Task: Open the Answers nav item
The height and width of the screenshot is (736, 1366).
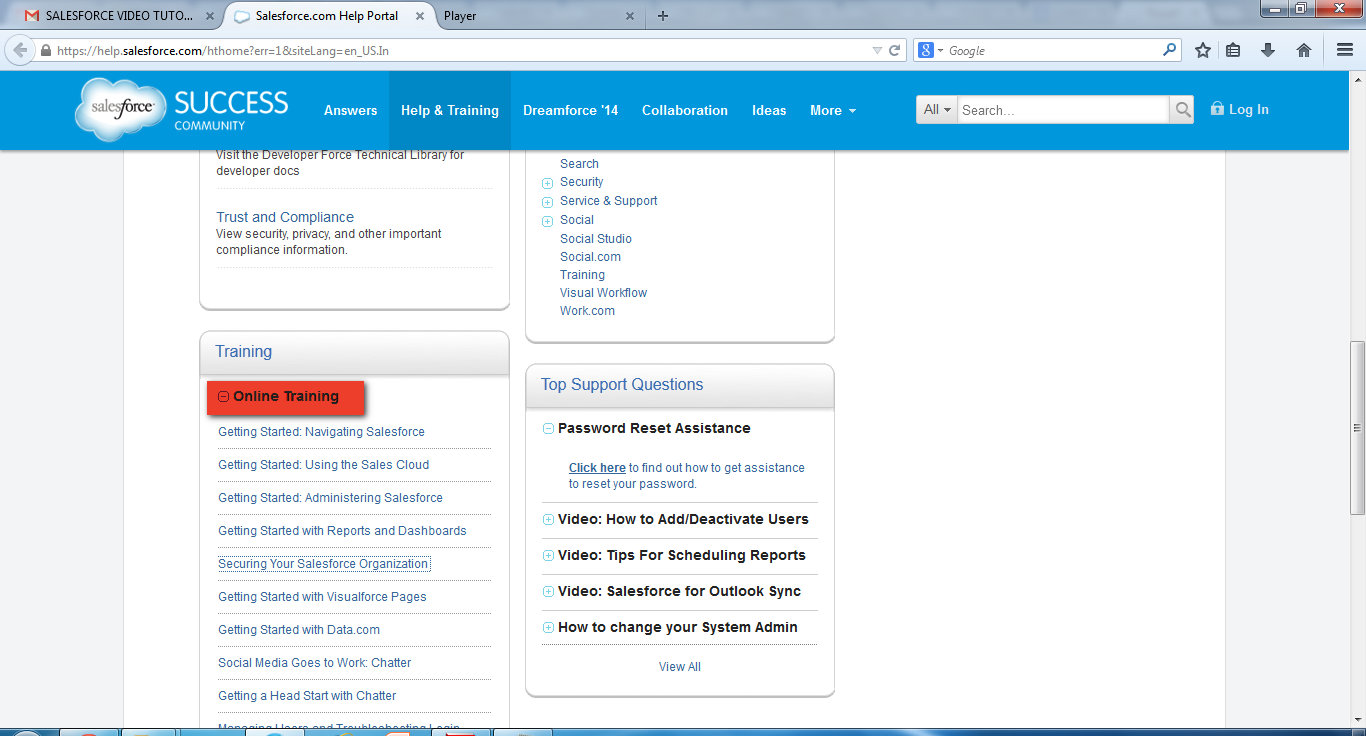Action: [350, 110]
